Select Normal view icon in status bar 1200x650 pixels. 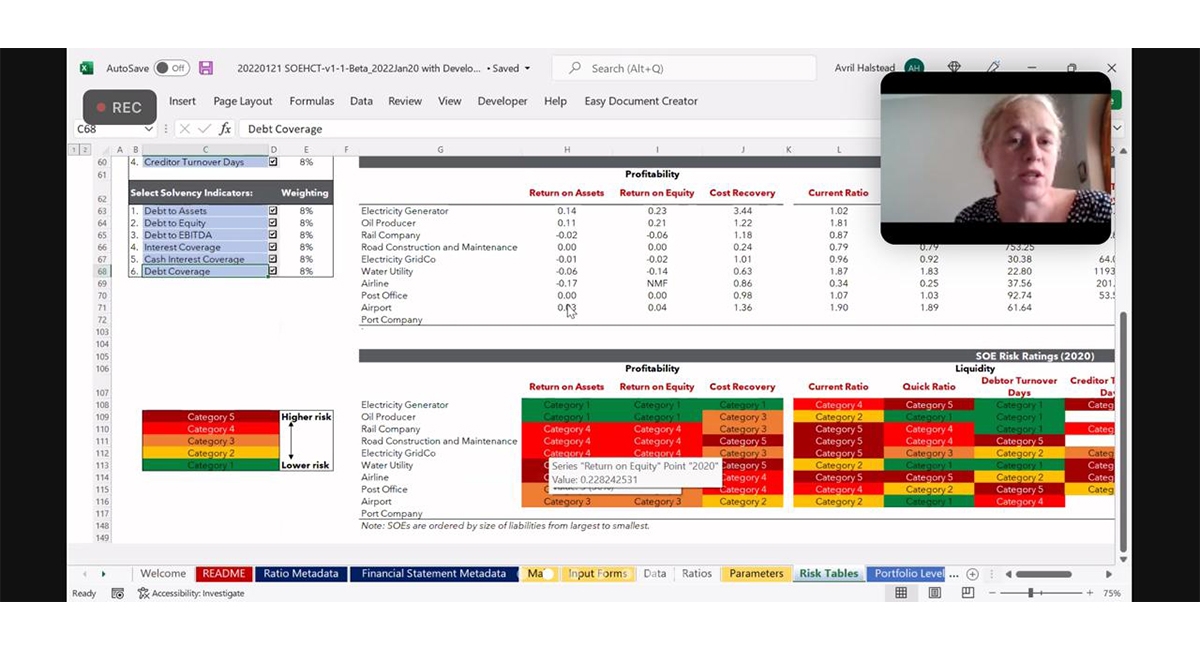[x=901, y=593]
